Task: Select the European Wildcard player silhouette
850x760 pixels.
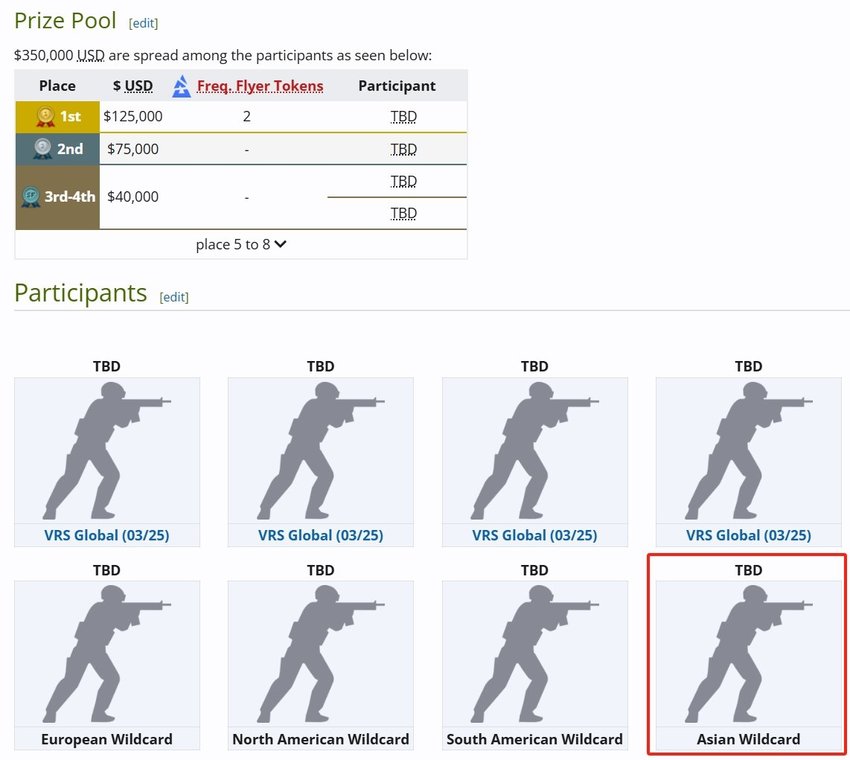Action: 107,653
